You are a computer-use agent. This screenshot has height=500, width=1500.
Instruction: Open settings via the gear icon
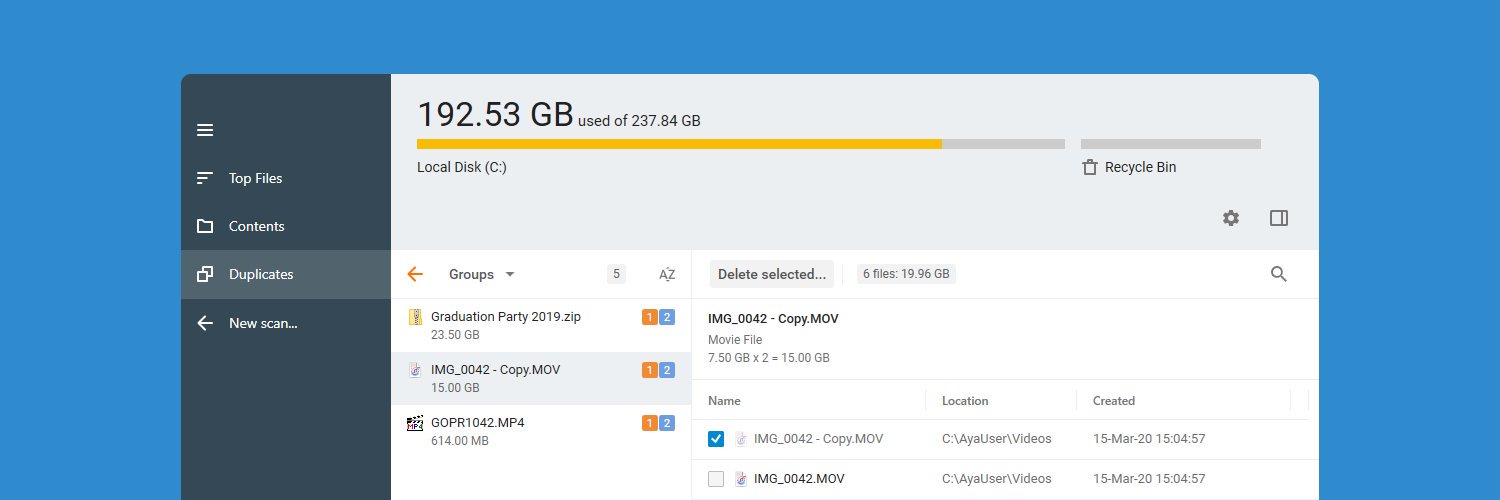coord(1231,218)
